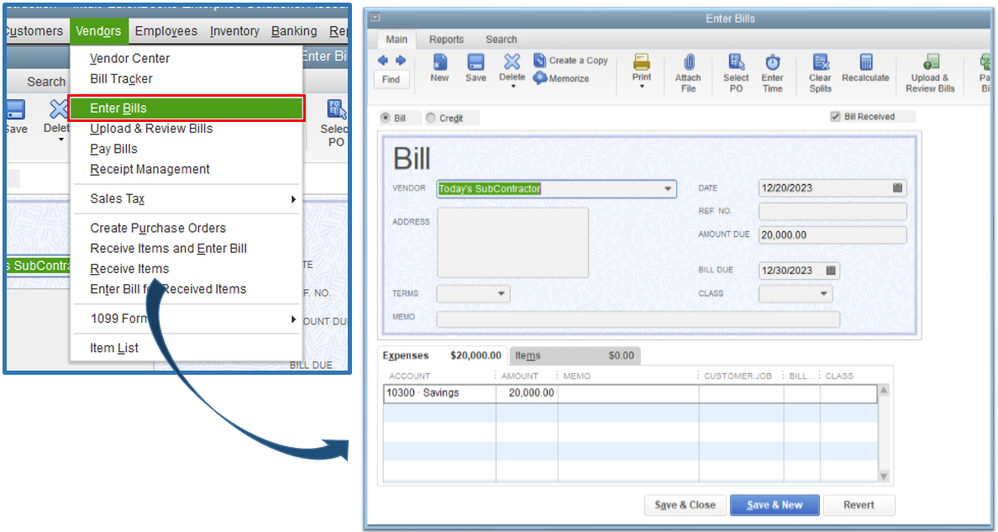The height and width of the screenshot is (532, 998).
Task: Click the expenses table scroll up arrow
Action: (883, 390)
